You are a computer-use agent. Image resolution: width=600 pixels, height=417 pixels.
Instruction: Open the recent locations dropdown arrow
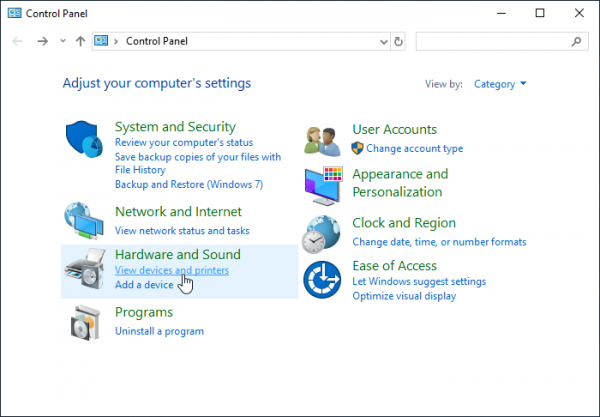[x=63, y=41]
